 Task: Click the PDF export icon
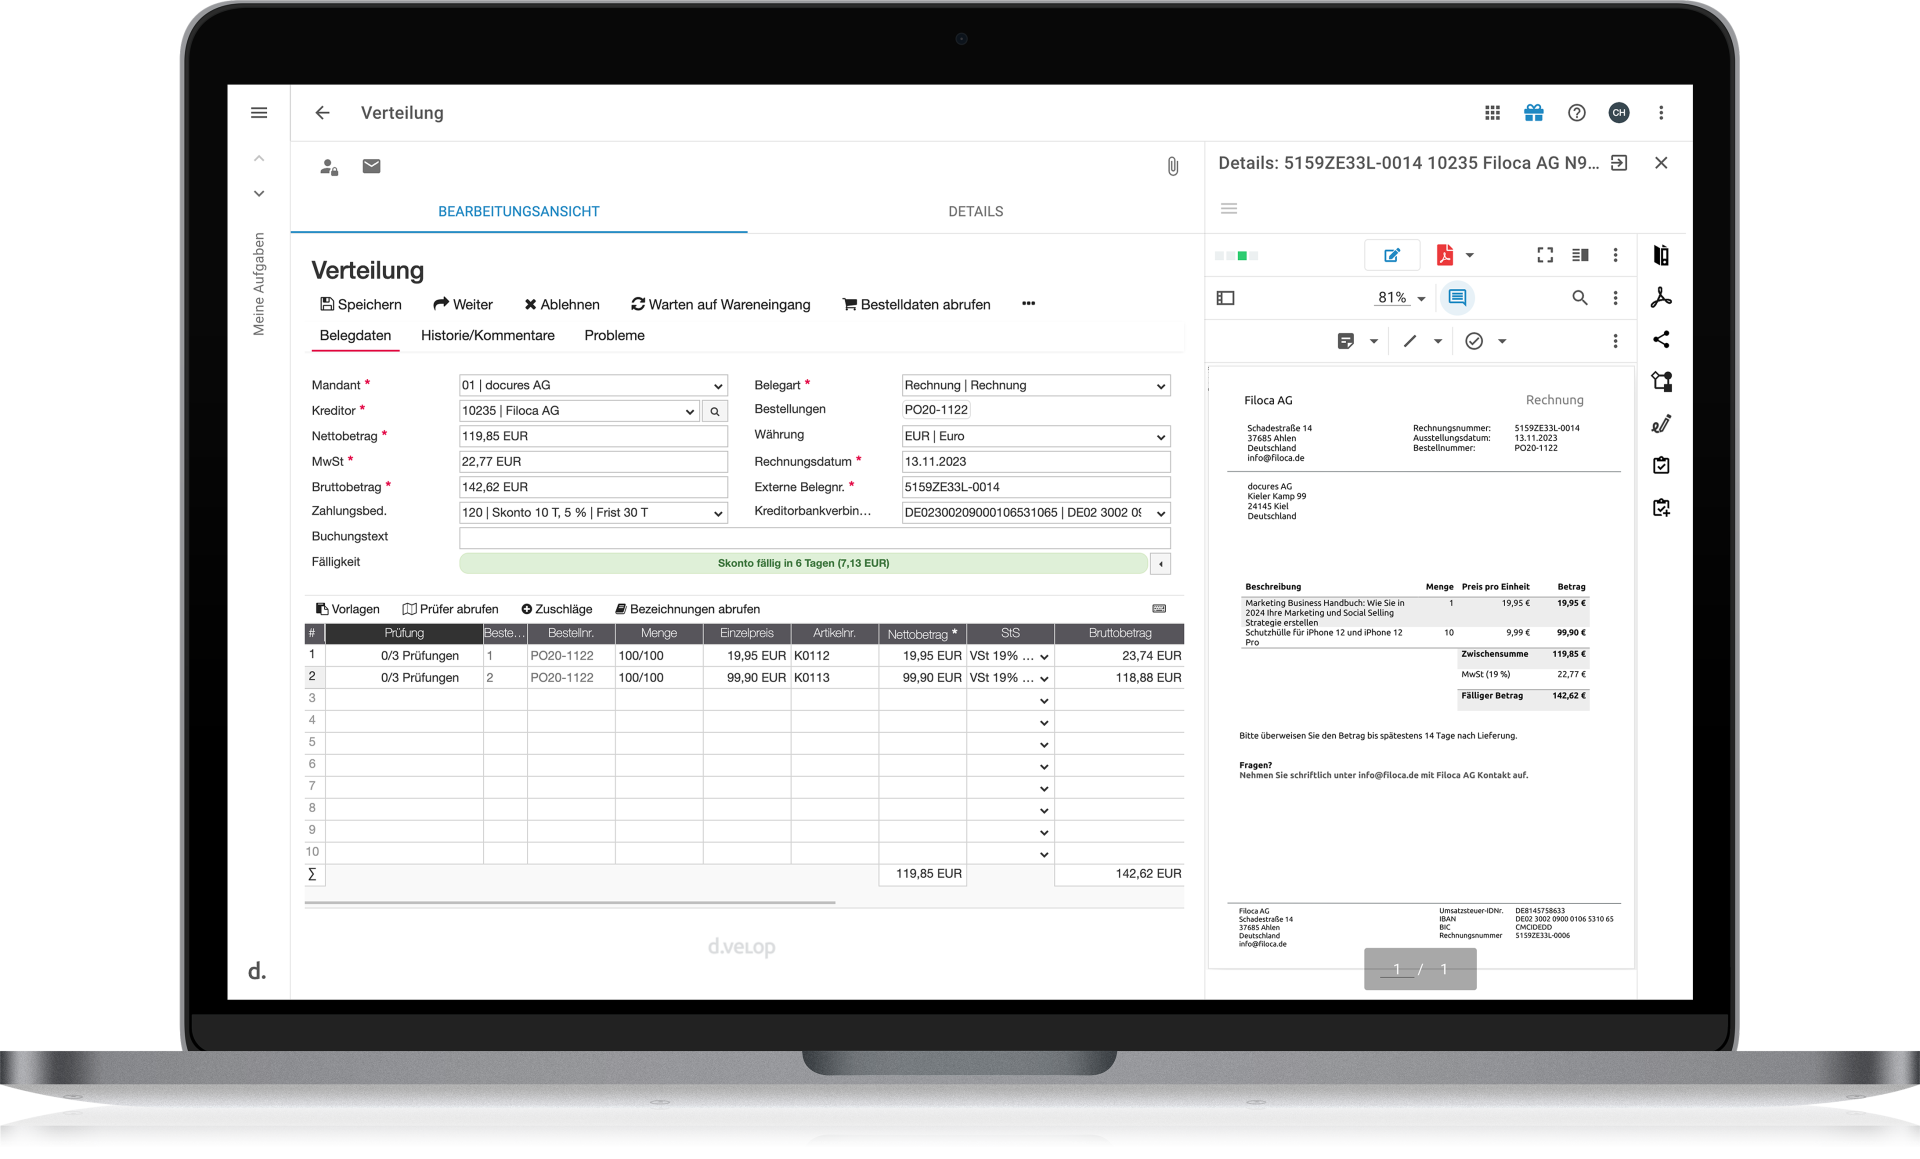coord(1444,256)
